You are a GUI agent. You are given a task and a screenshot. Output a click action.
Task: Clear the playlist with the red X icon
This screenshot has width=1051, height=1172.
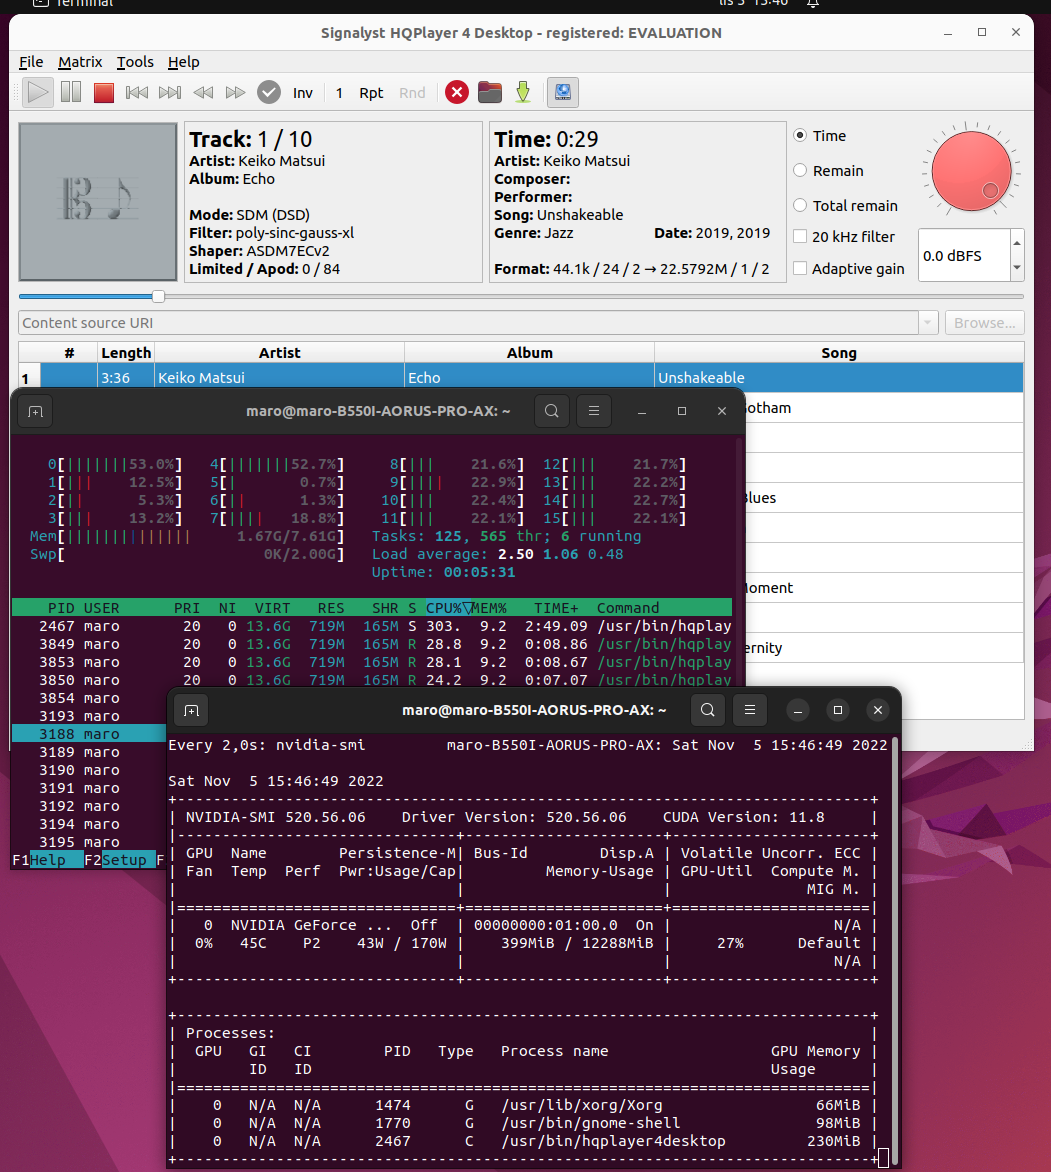pos(457,93)
